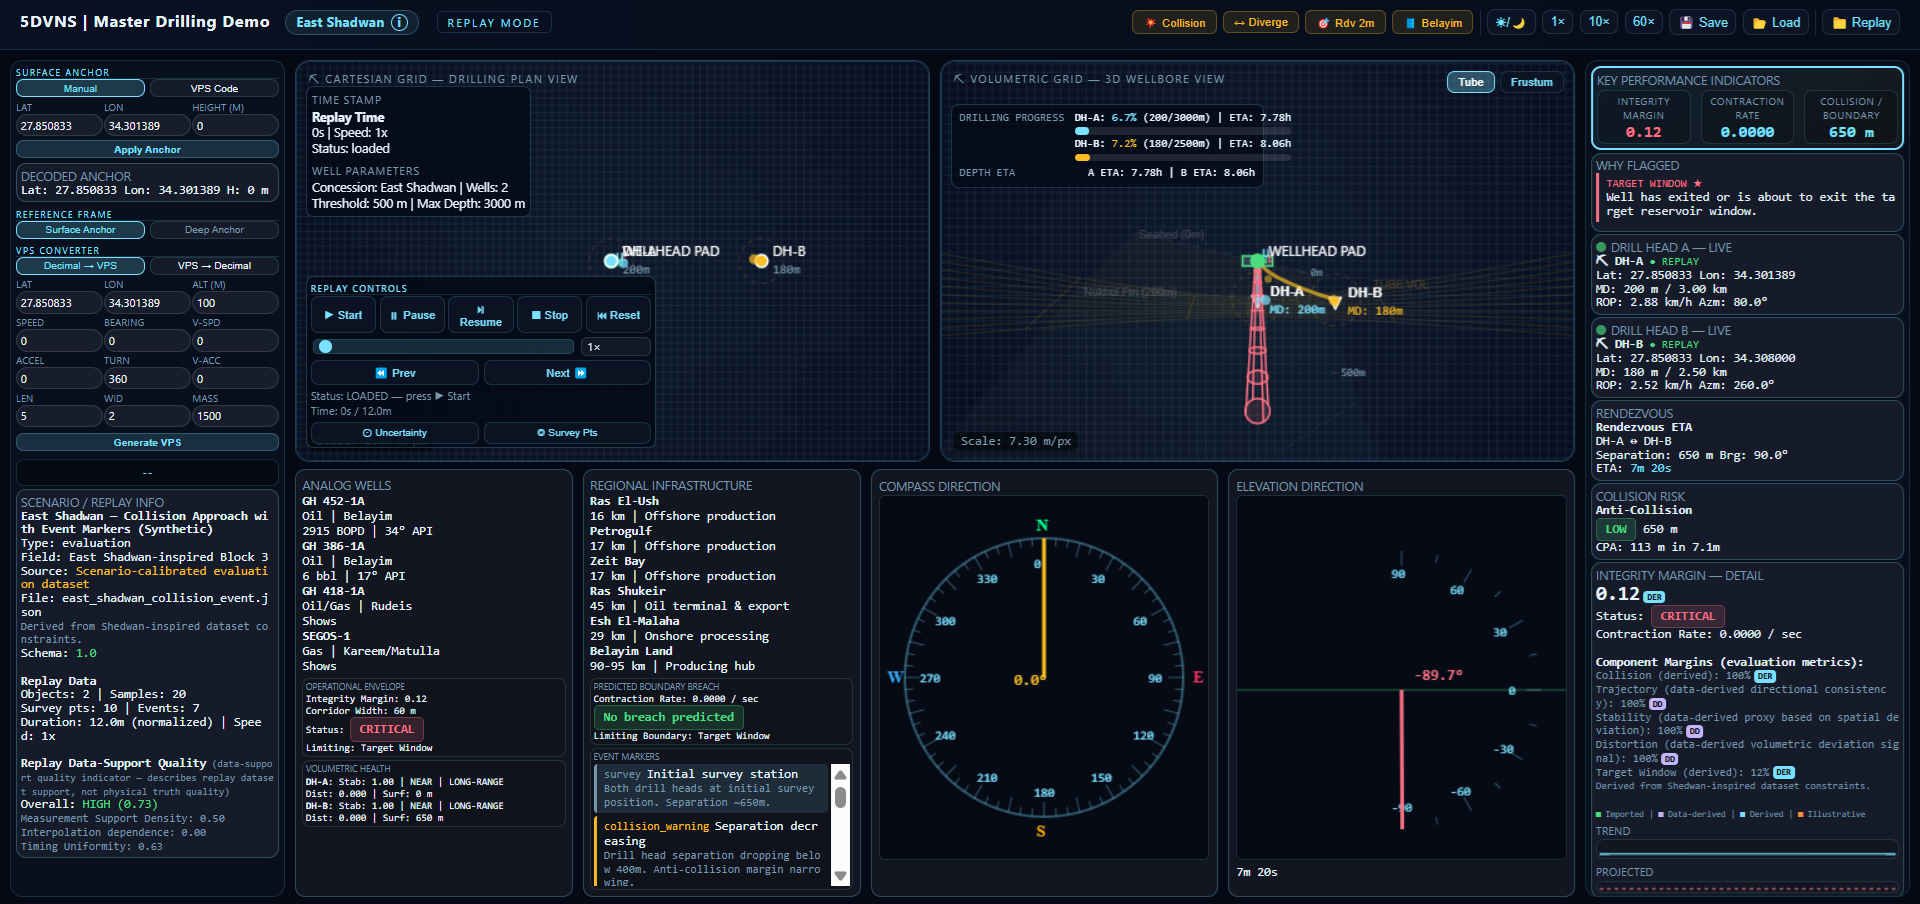Click the replay timeline slider handle
The width and height of the screenshot is (1920, 904).
pyautogui.click(x=325, y=347)
